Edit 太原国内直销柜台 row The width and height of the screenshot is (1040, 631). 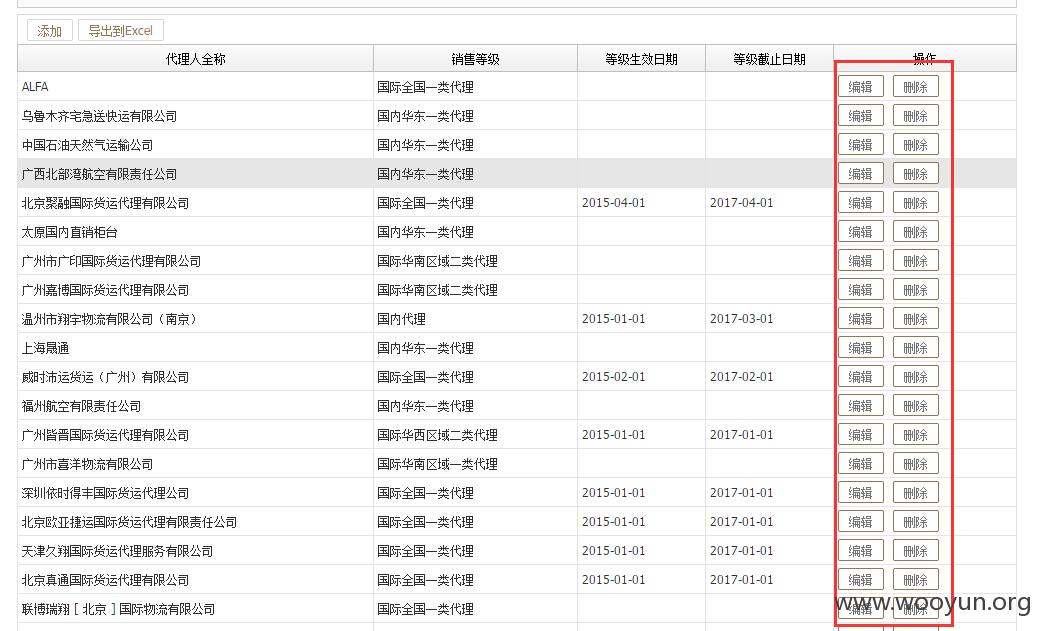[860, 232]
